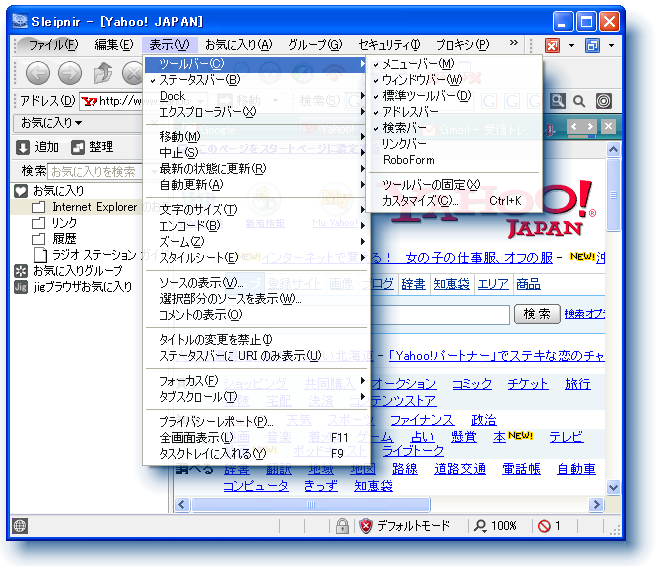Click the magnifying glass search icon
662x566 pixels.
point(579,101)
